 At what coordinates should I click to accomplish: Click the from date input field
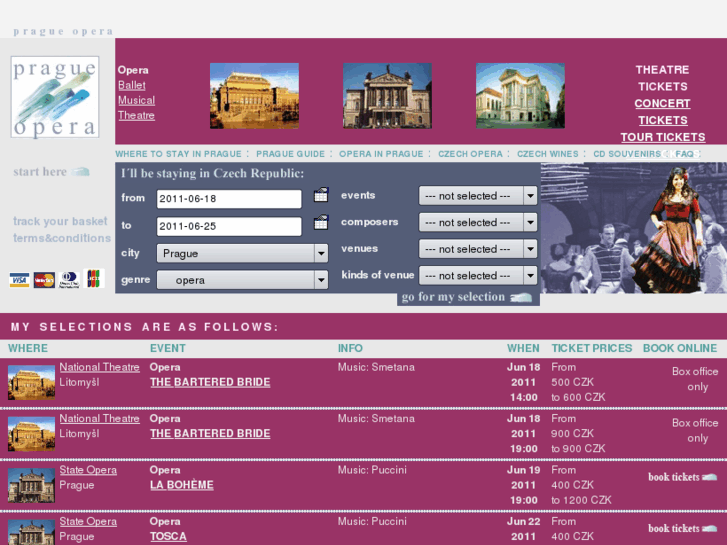point(229,199)
